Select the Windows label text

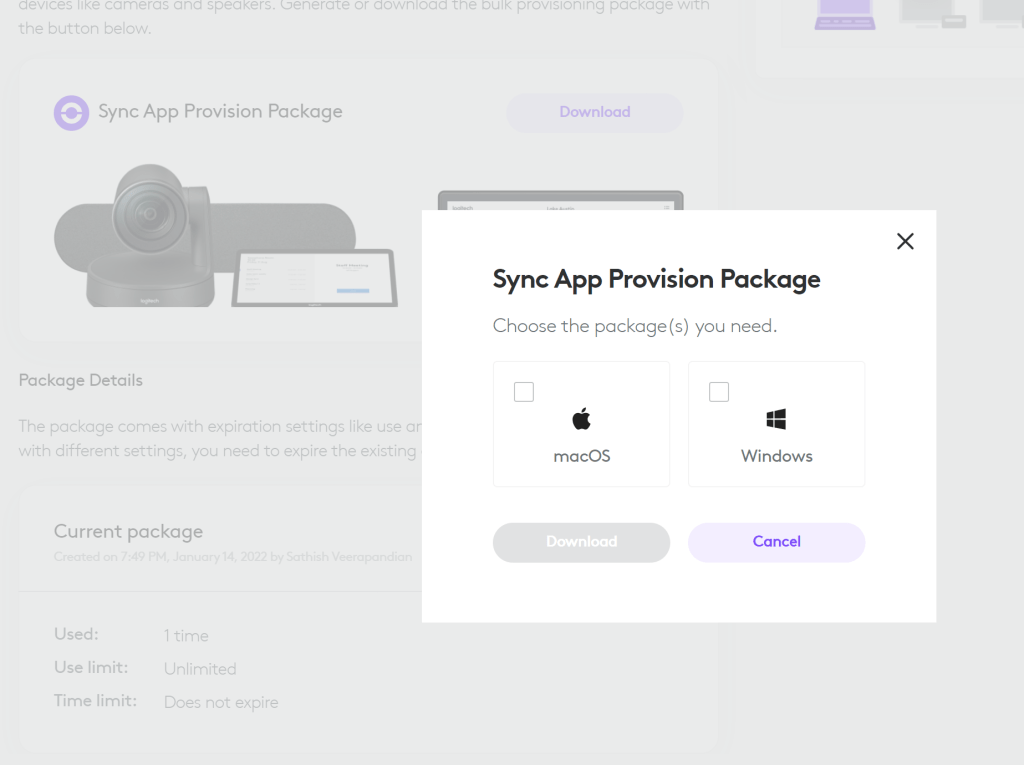pos(776,456)
